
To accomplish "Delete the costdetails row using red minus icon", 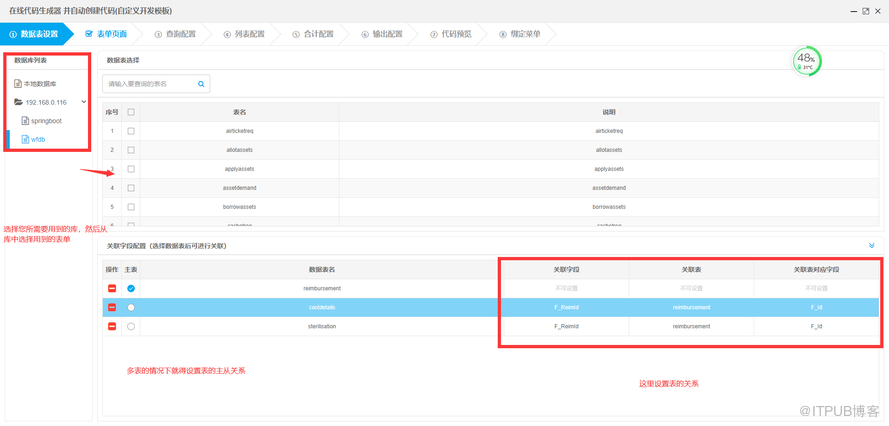I will click(112, 308).
